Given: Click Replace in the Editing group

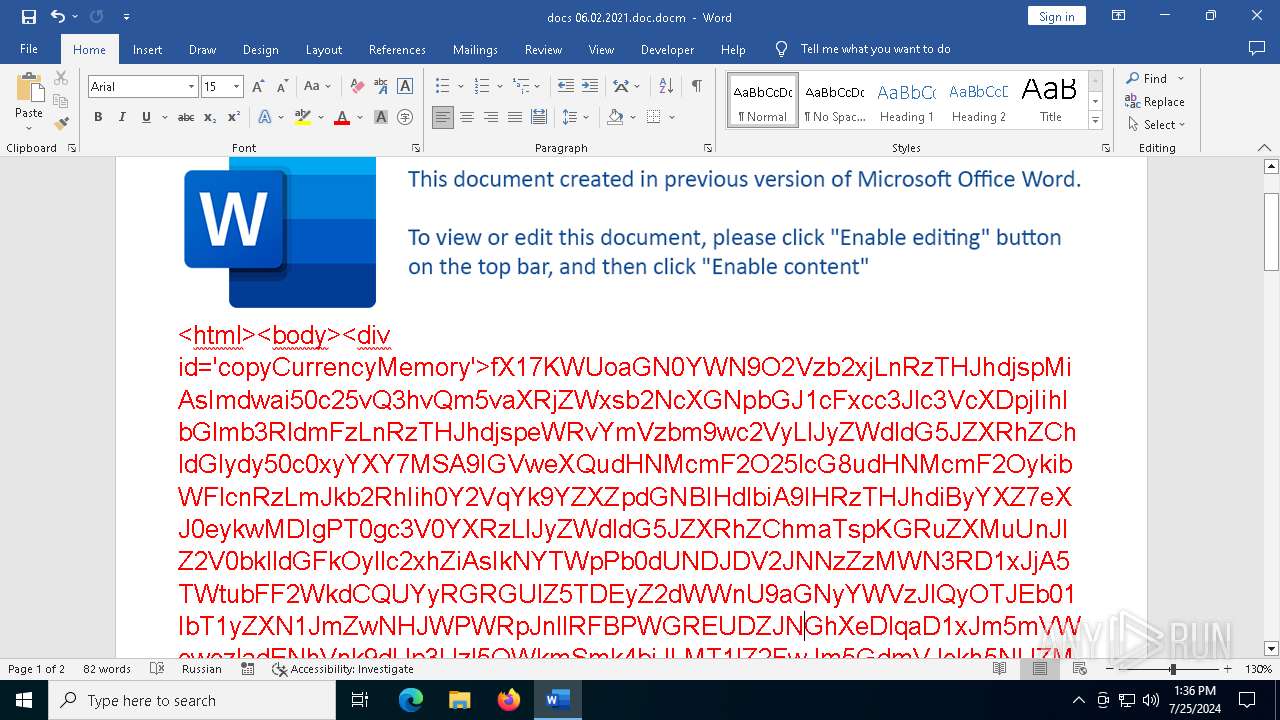Looking at the screenshot, I should [x=1155, y=102].
